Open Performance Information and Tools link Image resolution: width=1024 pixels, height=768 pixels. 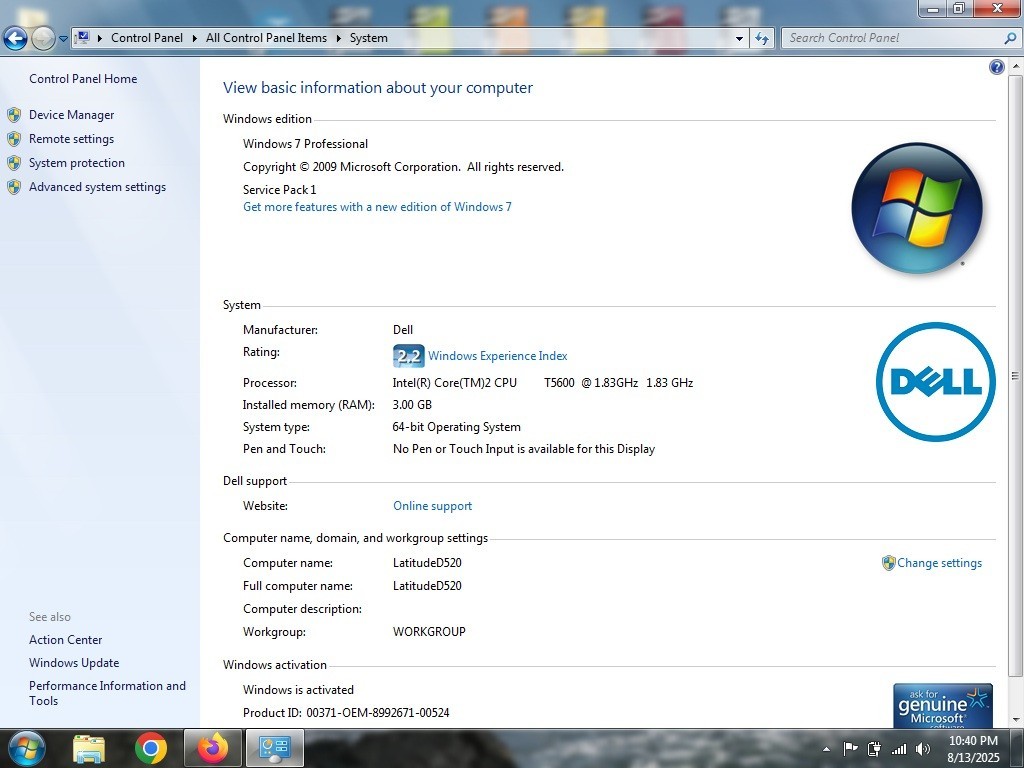[x=107, y=693]
